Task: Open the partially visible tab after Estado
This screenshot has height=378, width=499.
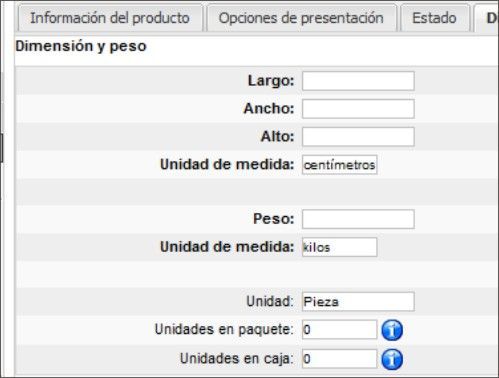Action: [487, 18]
